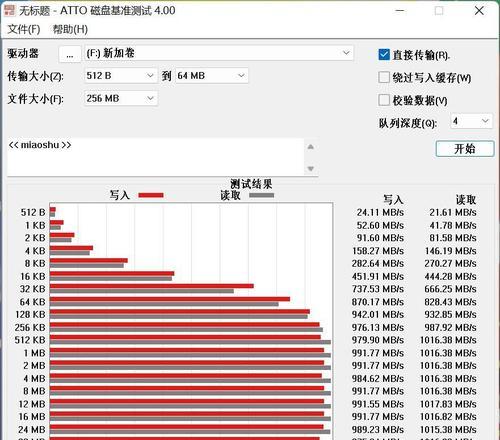Enable the 绕过写入缓存 checkbox
The height and width of the screenshot is (440, 500).
384,77
